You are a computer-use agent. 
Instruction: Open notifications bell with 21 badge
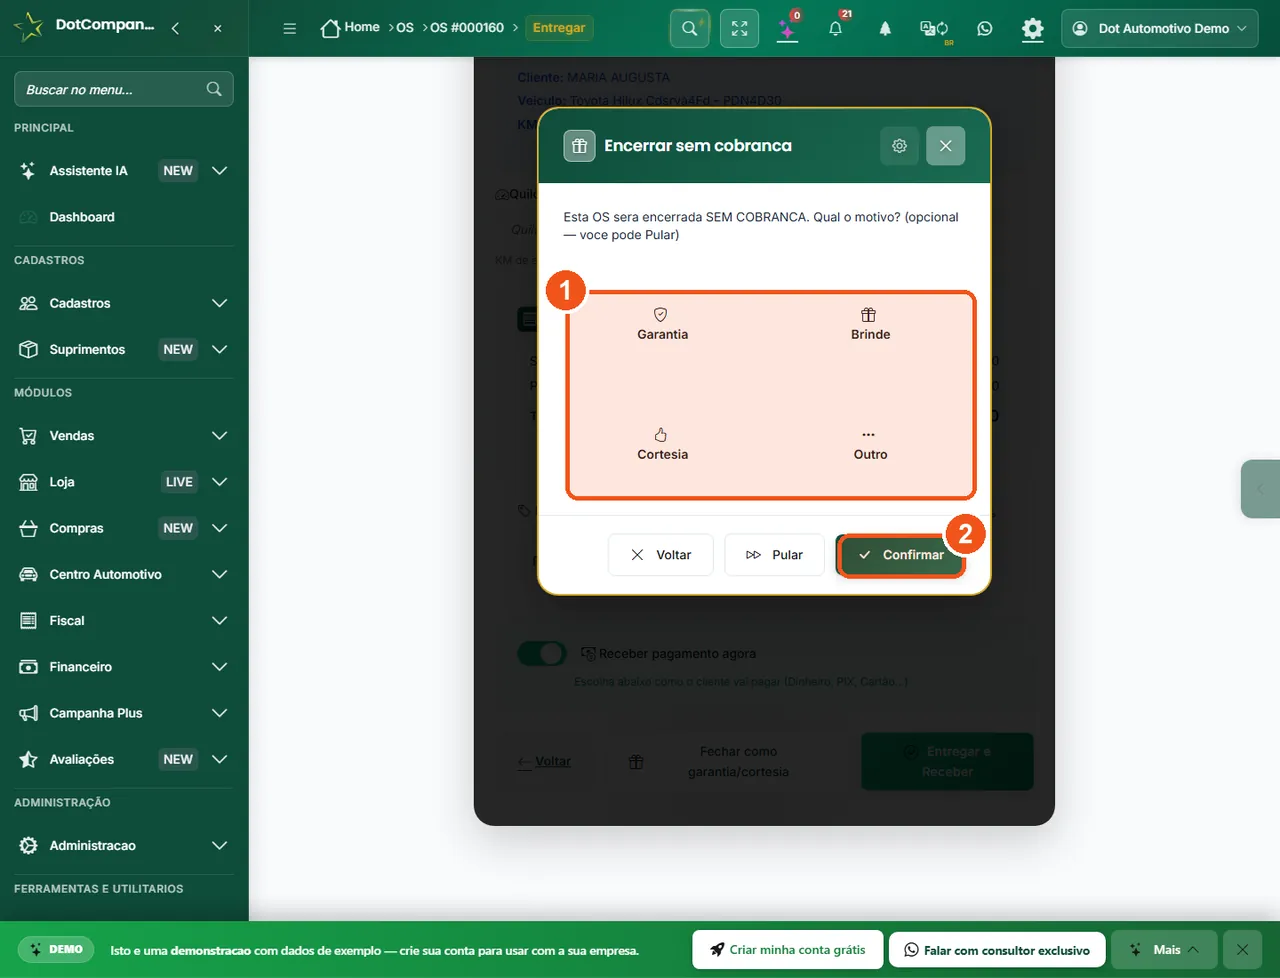pos(836,29)
